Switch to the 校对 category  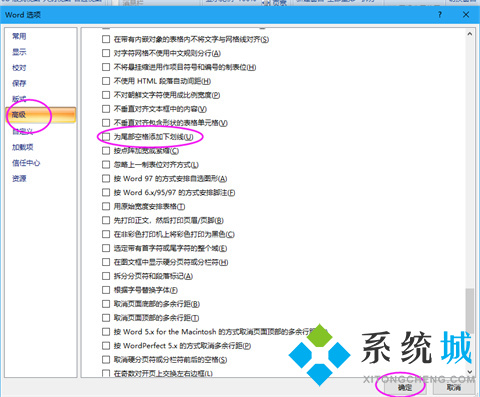tap(19, 68)
